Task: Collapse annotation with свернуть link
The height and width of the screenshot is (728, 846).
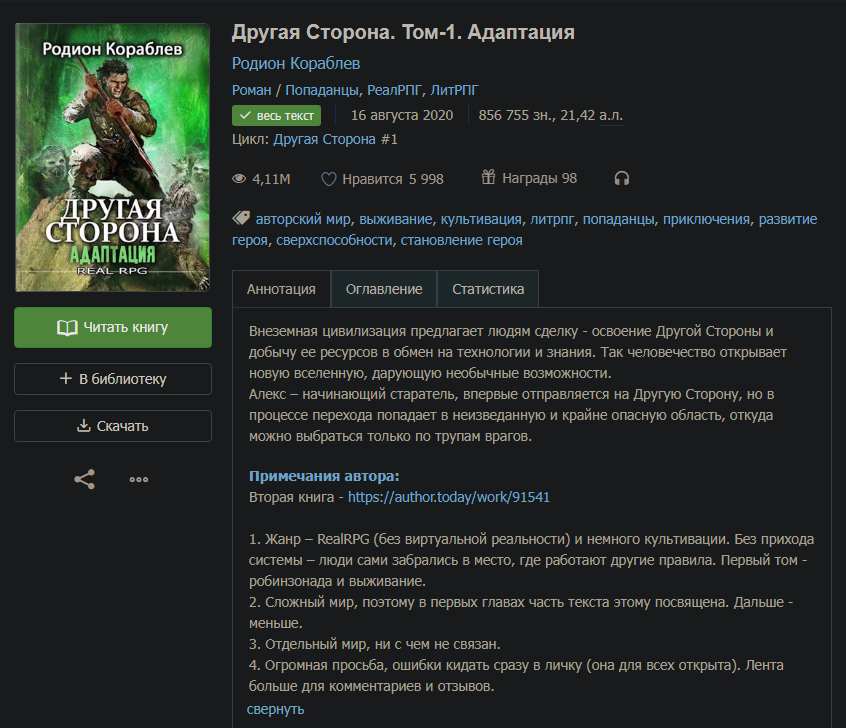Action: click(275, 709)
